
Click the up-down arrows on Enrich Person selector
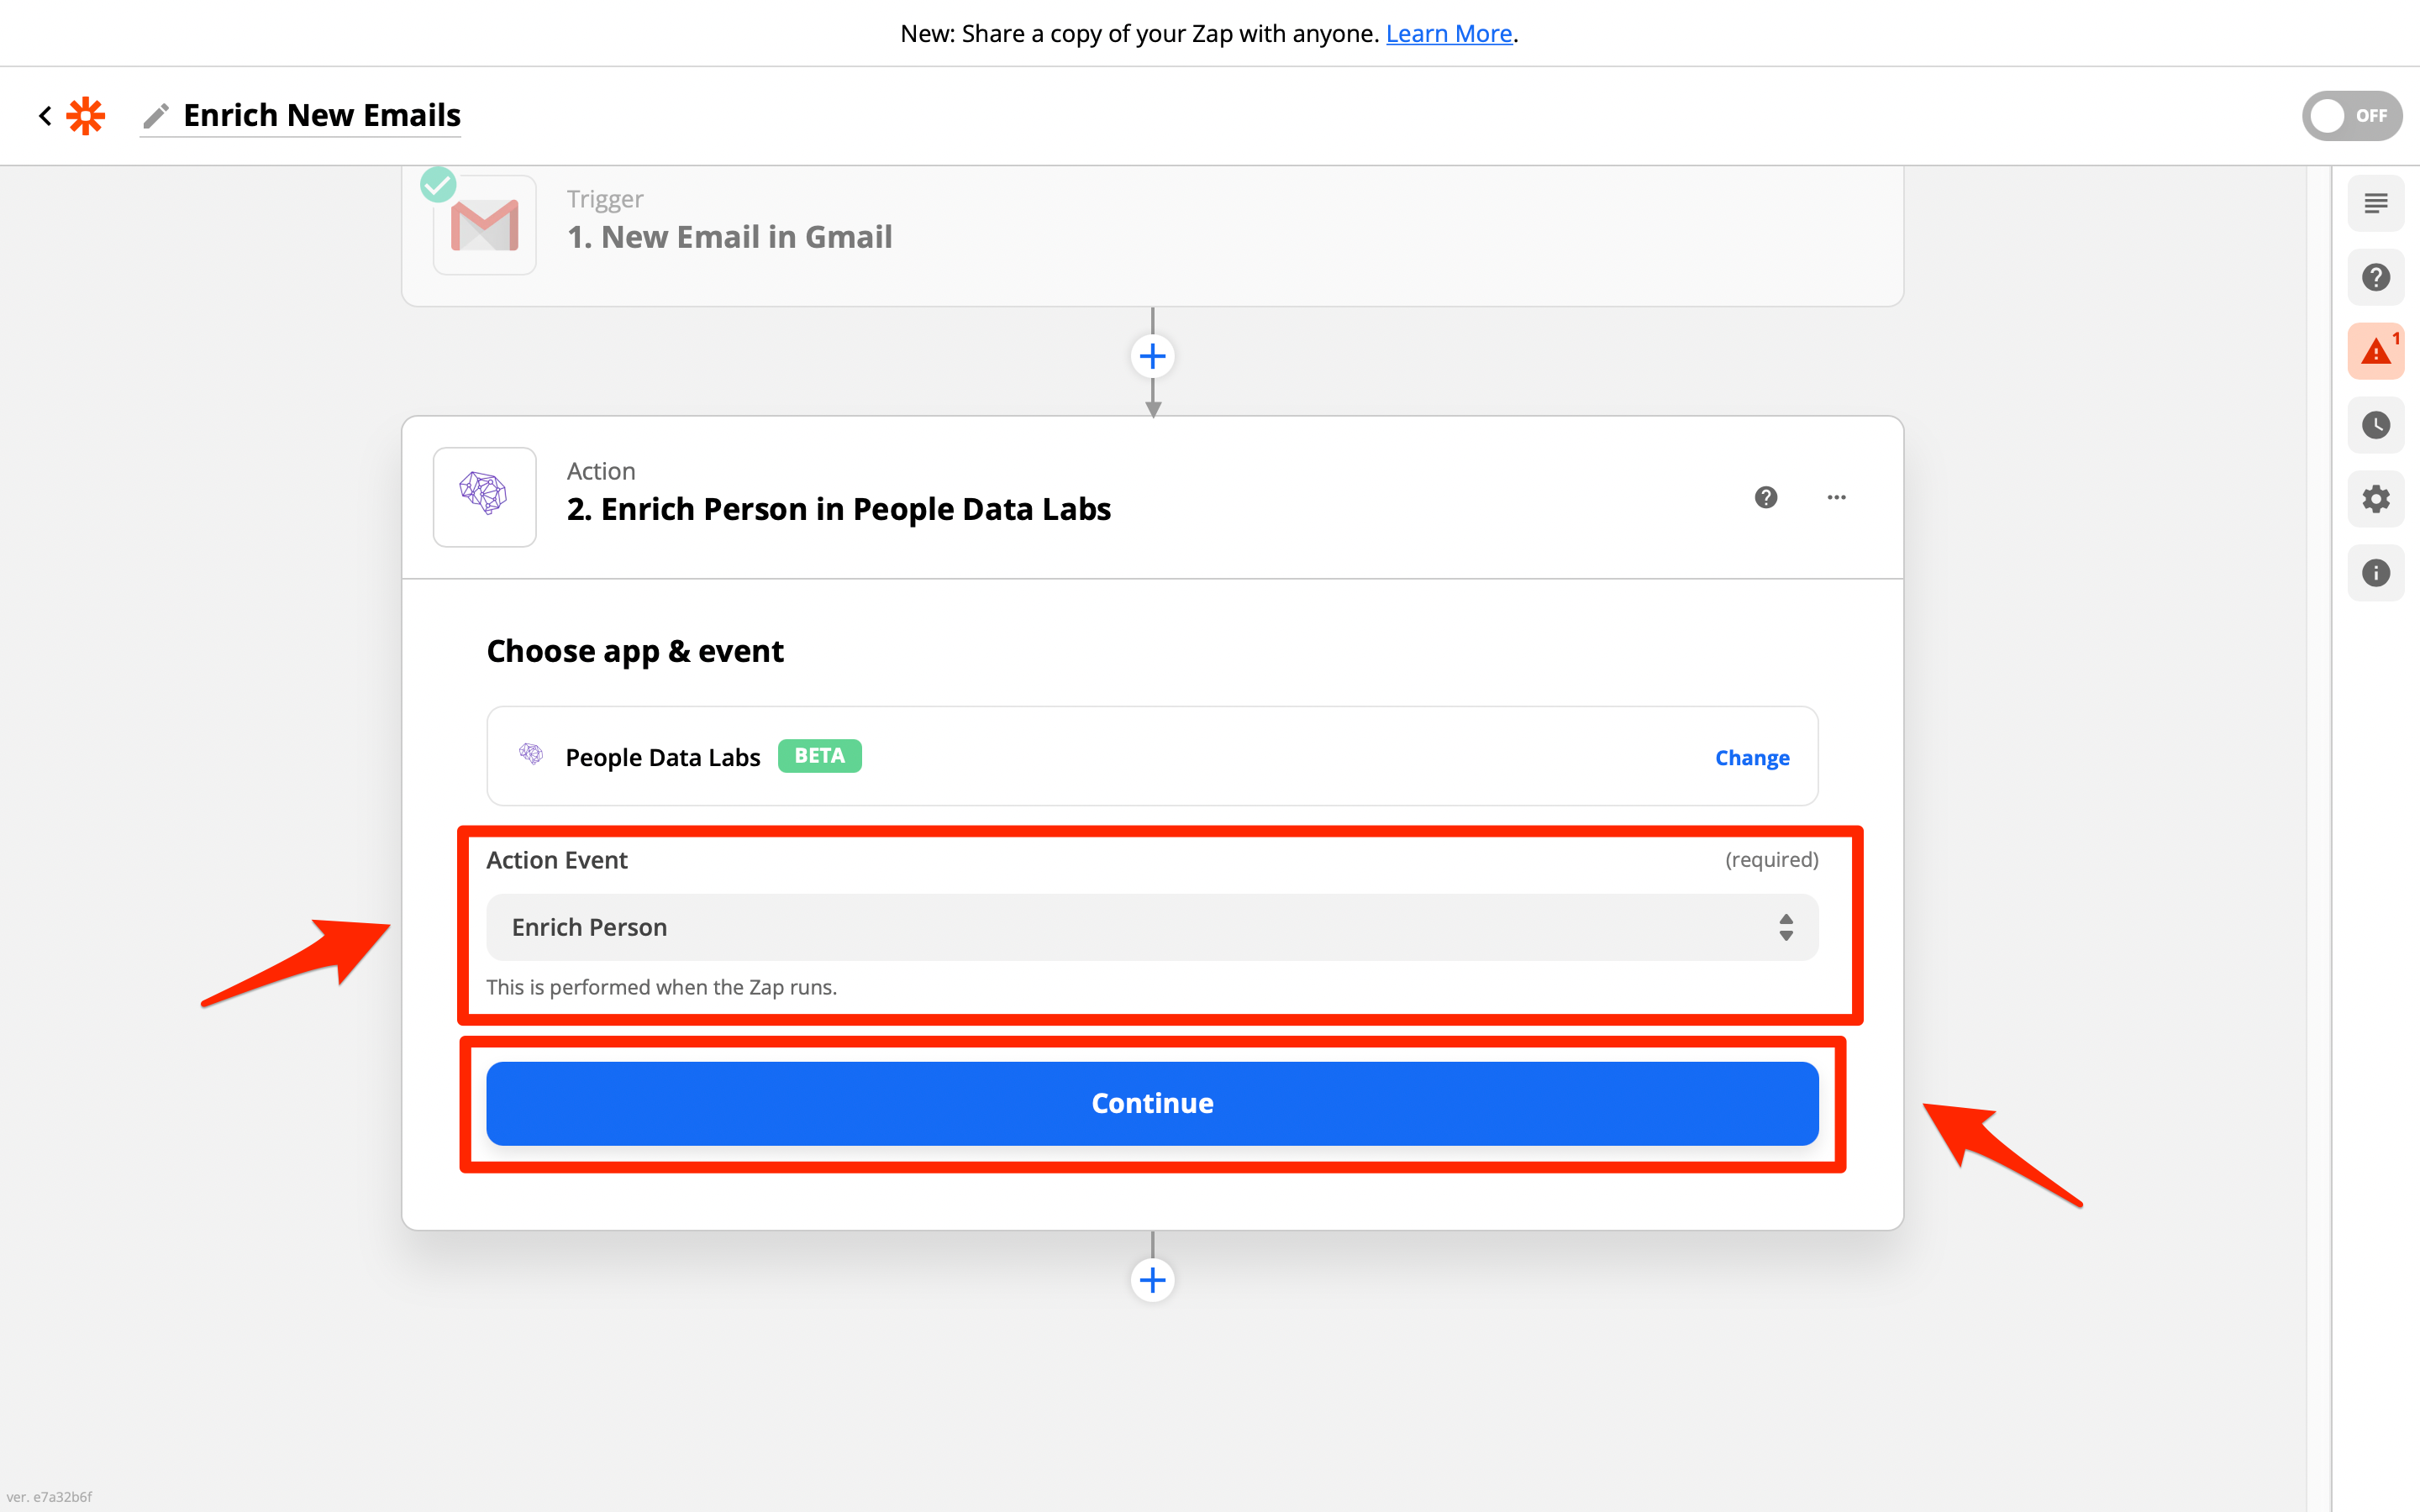(x=1785, y=927)
